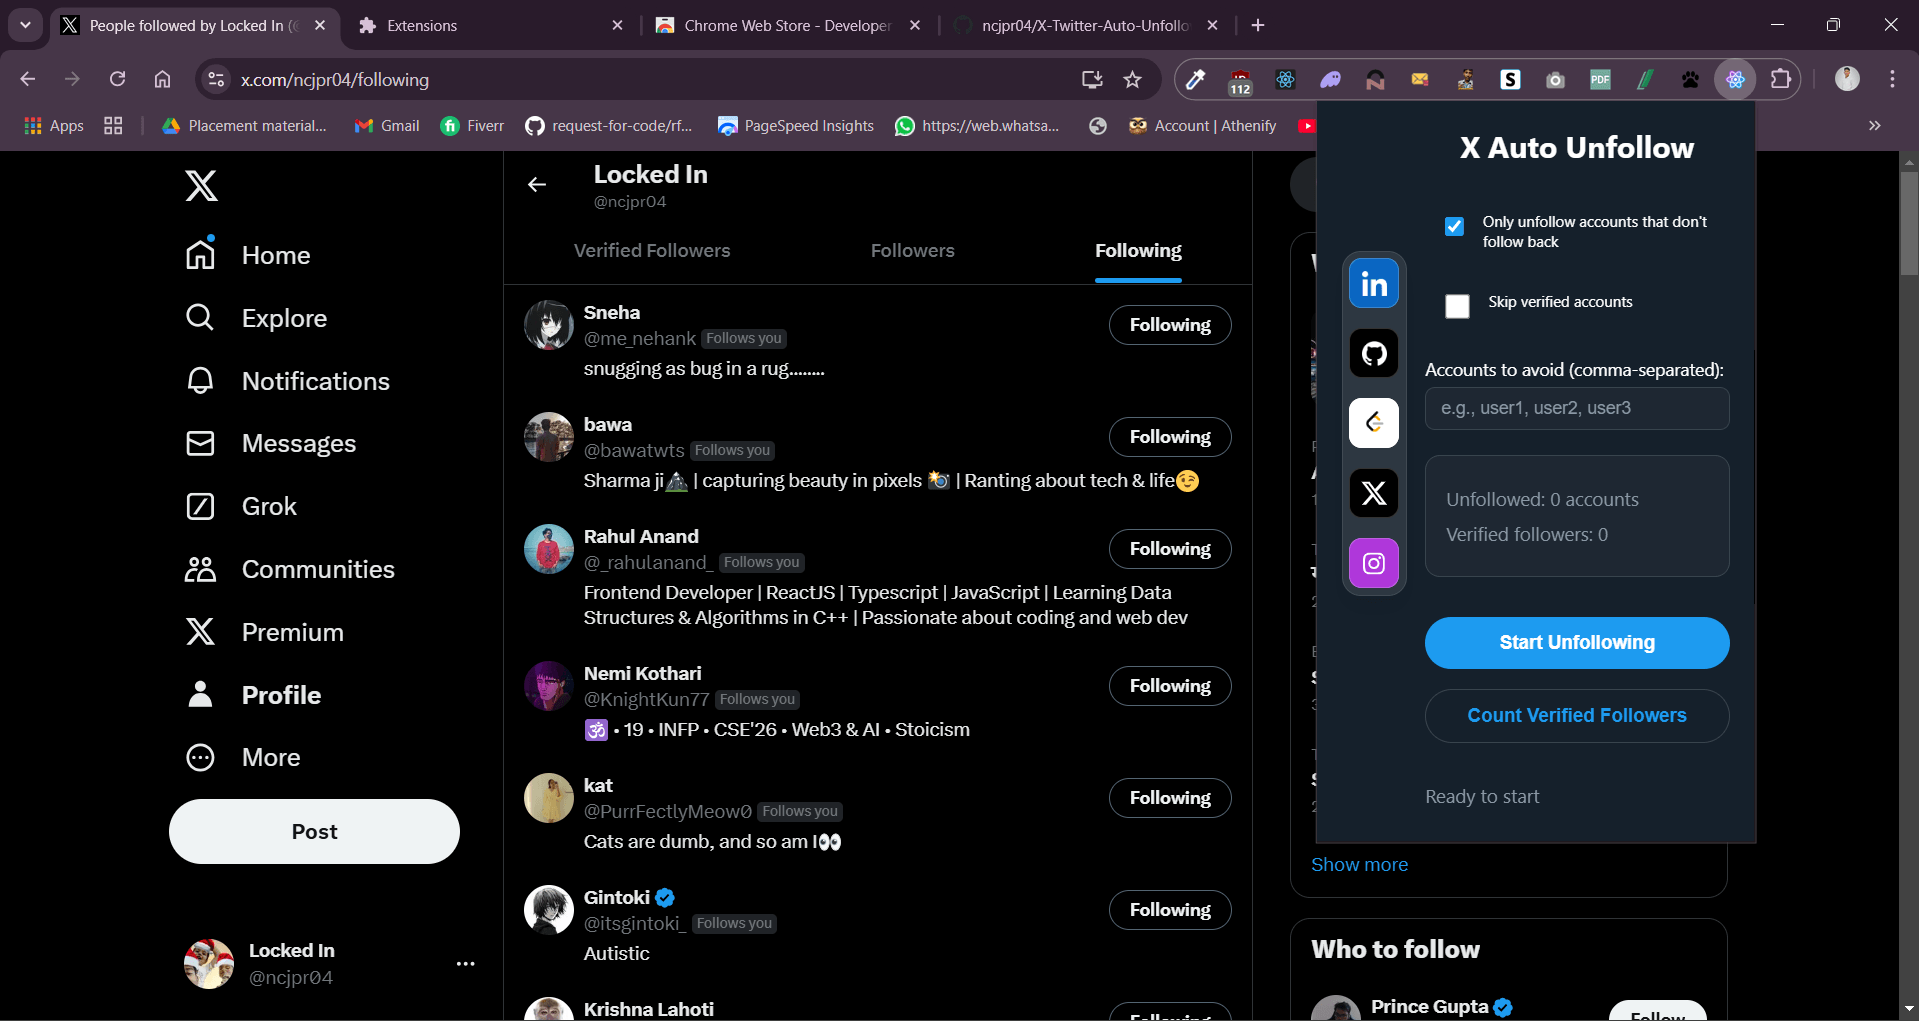
Task: Uncheck 'Only unfollow accounts that don't follow back'
Action: [x=1455, y=227]
